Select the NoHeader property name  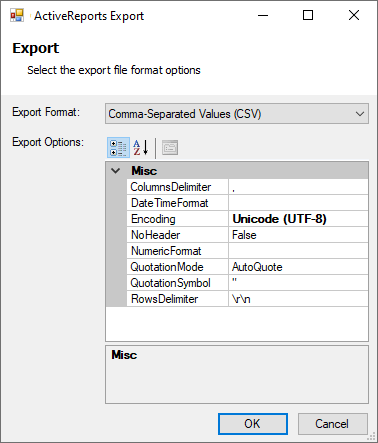(x=156, y=235)
